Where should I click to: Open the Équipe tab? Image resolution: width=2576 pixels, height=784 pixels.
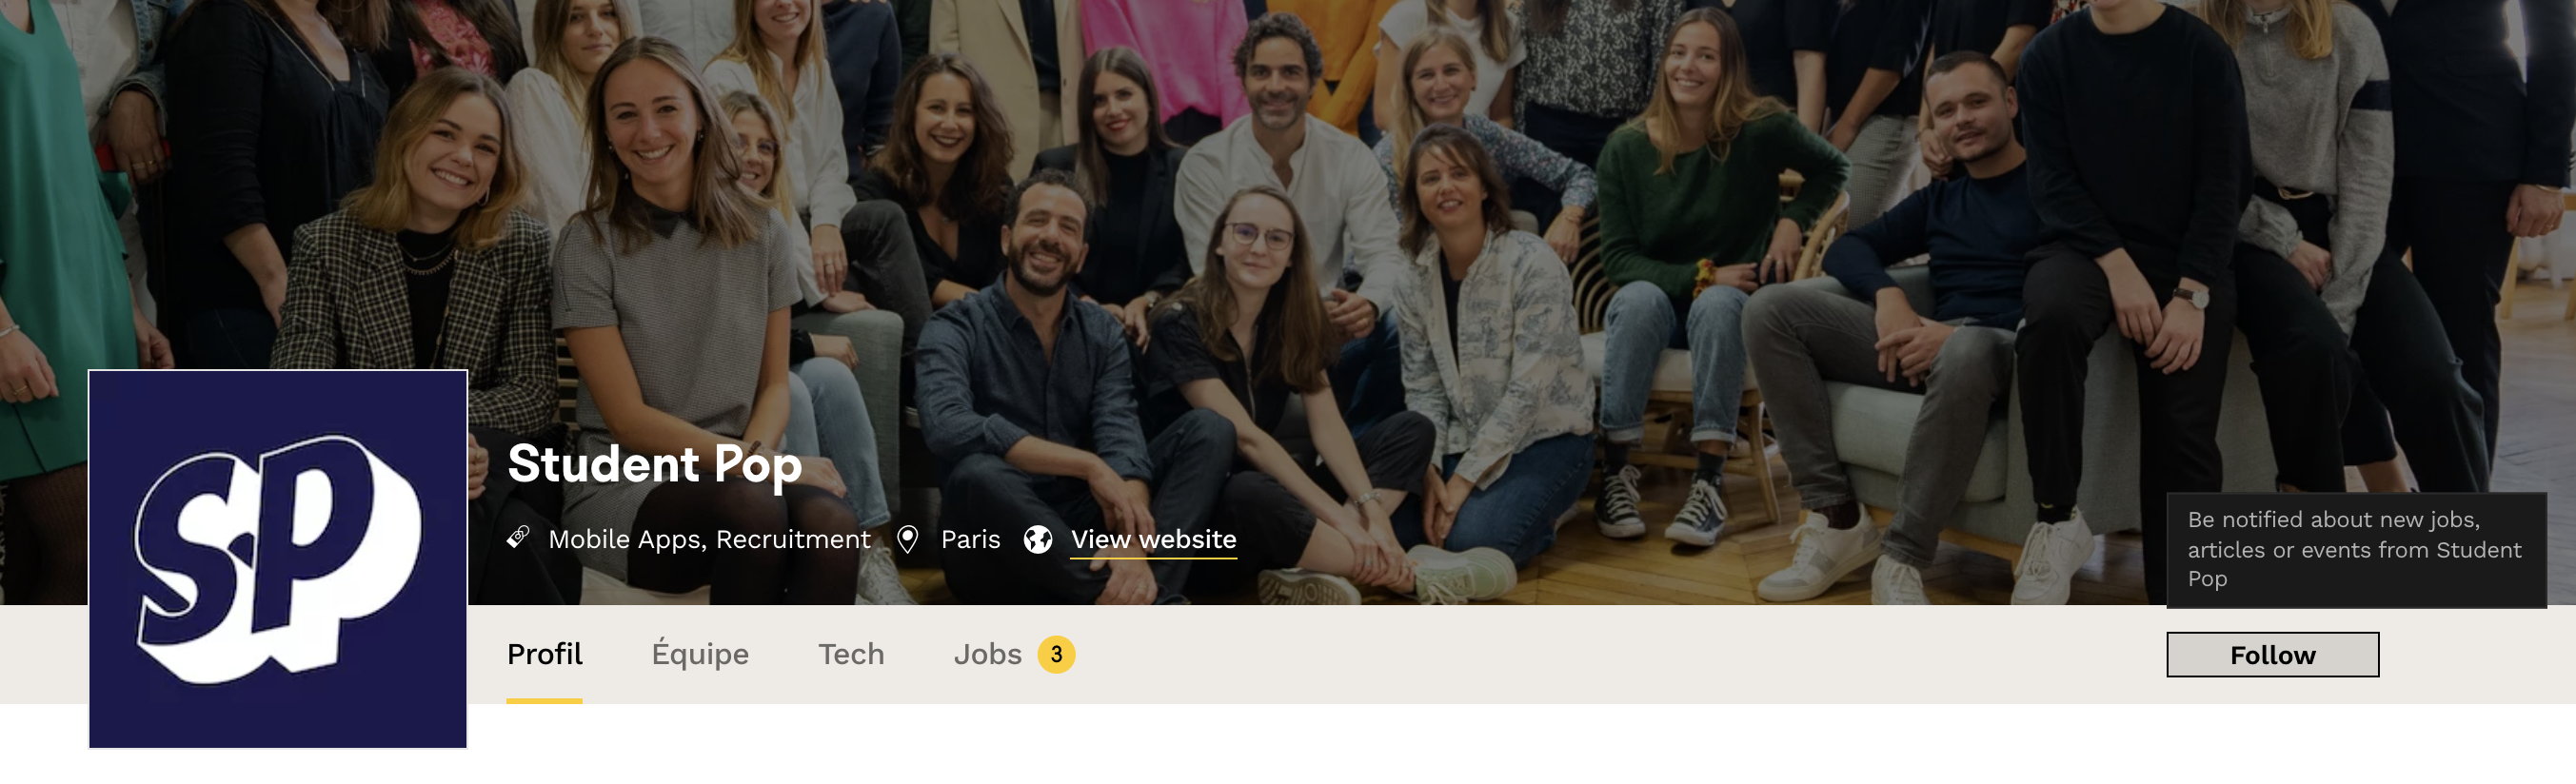[x=700, y=654]
